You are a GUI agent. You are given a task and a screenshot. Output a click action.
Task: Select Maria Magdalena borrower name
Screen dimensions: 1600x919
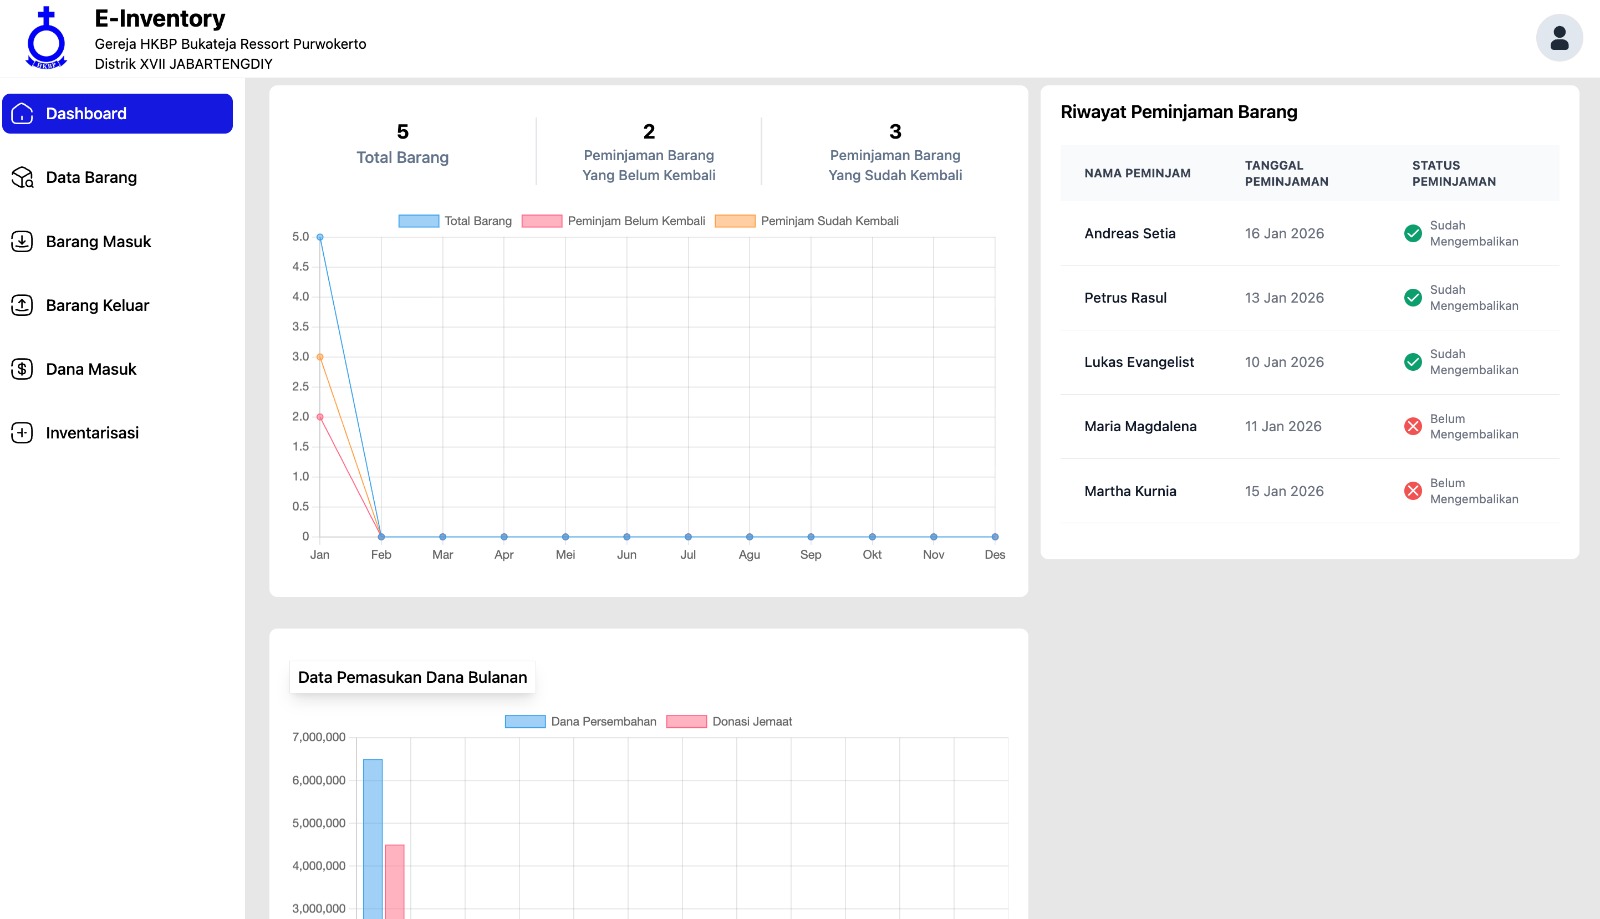tap(1140, 427)
